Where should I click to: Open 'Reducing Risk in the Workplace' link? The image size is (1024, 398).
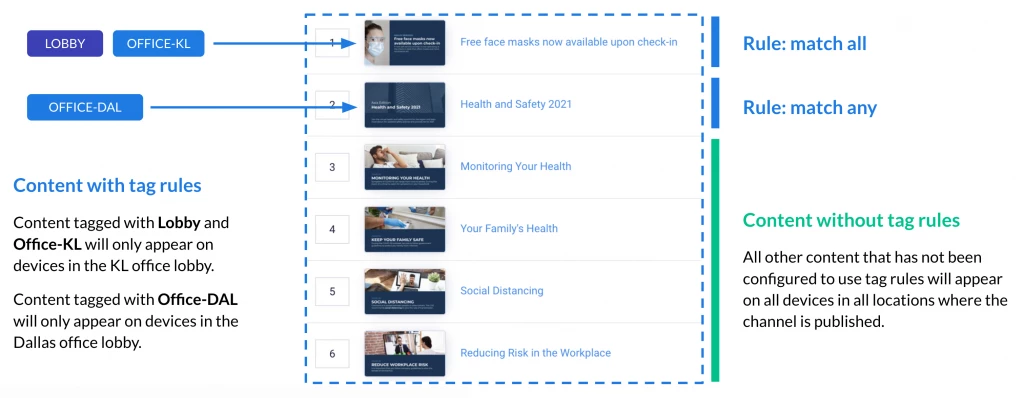(x=536, y=353)
